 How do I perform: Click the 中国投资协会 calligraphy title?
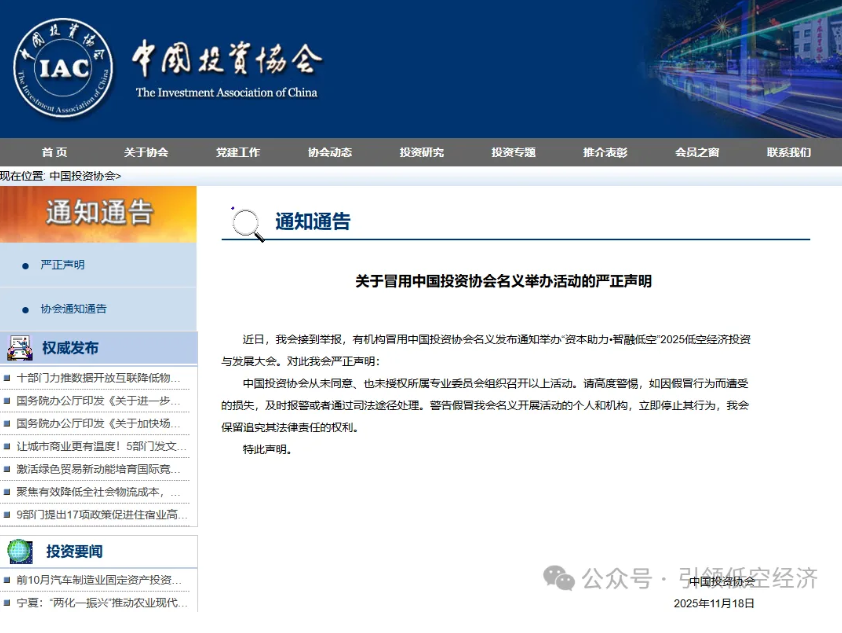point(227,59)
